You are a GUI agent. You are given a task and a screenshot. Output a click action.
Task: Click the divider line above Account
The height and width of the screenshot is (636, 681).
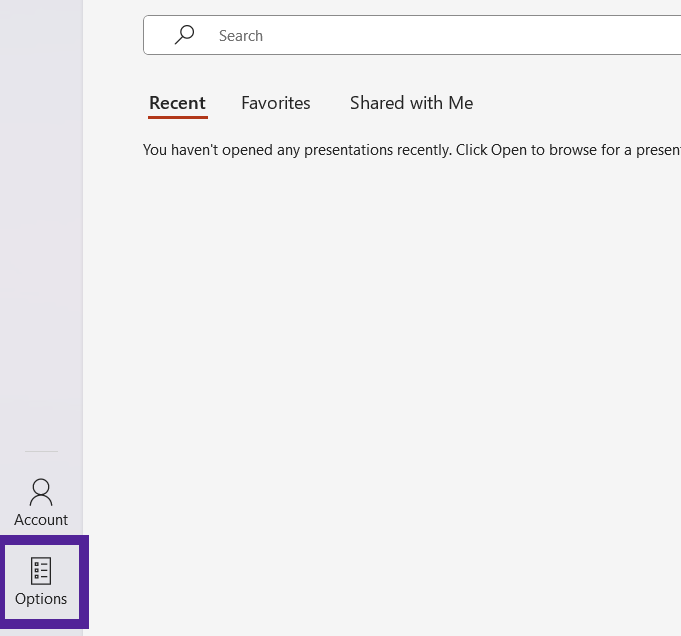tap(41, 452)
